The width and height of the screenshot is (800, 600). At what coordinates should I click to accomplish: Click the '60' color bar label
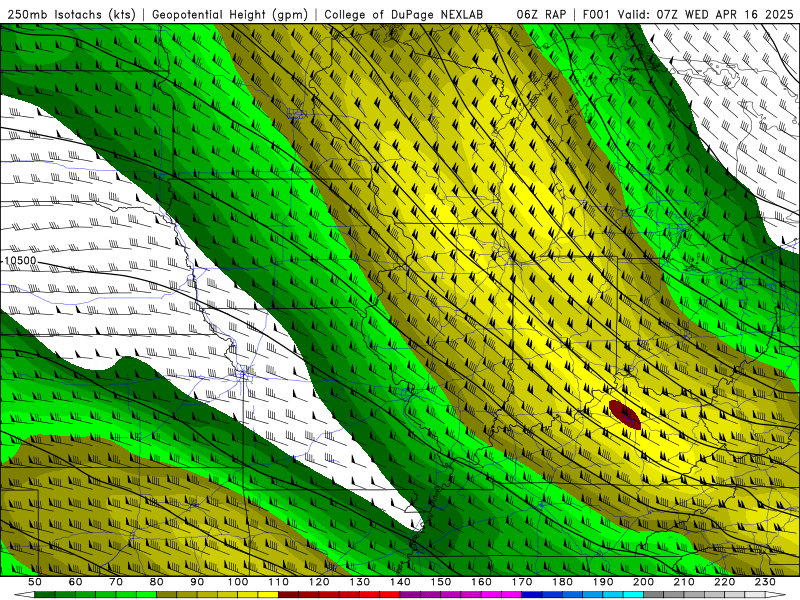75,582
